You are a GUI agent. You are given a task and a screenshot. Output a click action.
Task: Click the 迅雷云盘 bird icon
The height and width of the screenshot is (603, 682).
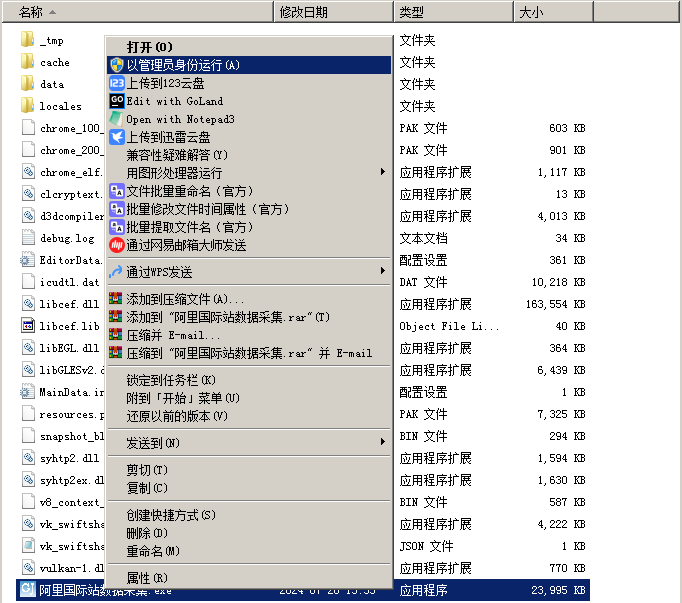tap(117, 137)
